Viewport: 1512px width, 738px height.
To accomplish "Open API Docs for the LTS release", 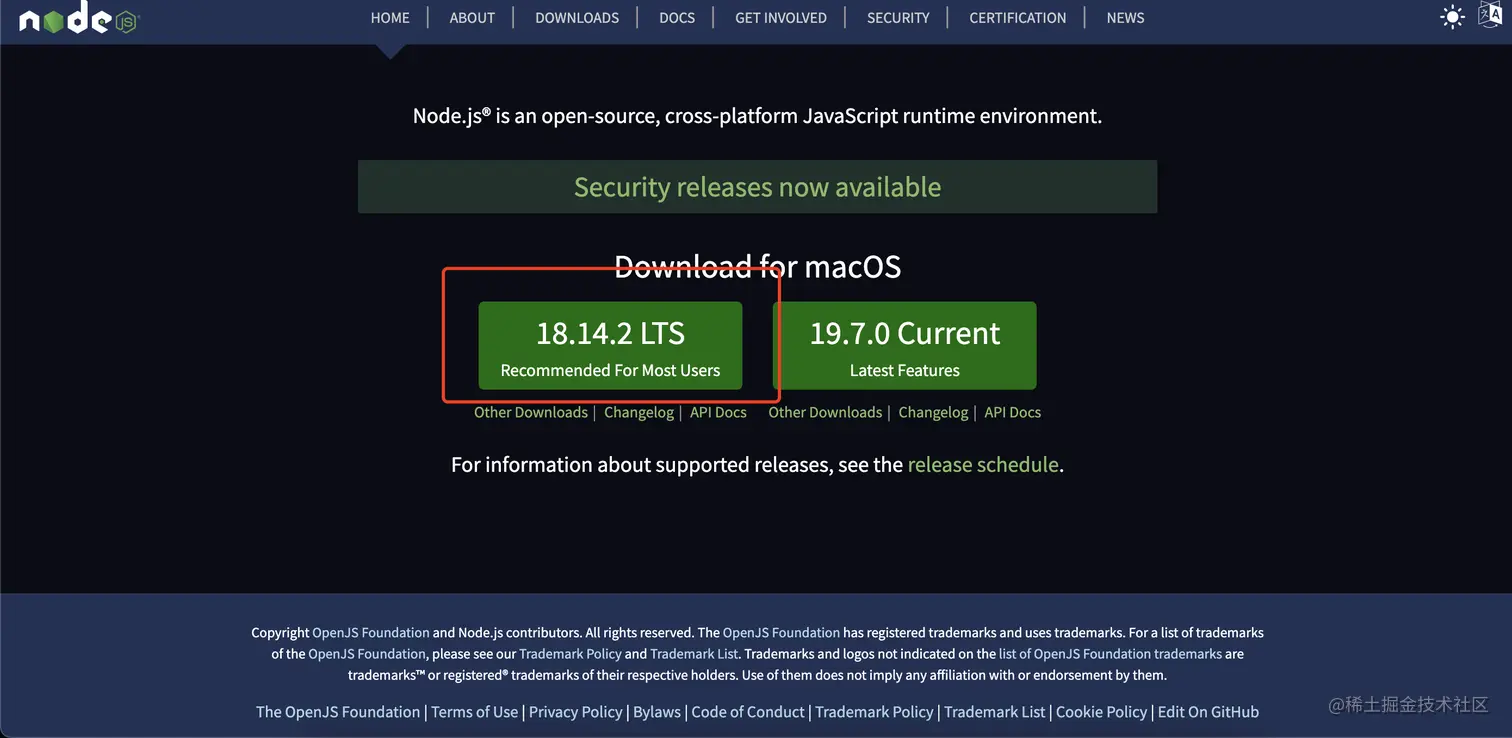I will [x=718, y=412].
